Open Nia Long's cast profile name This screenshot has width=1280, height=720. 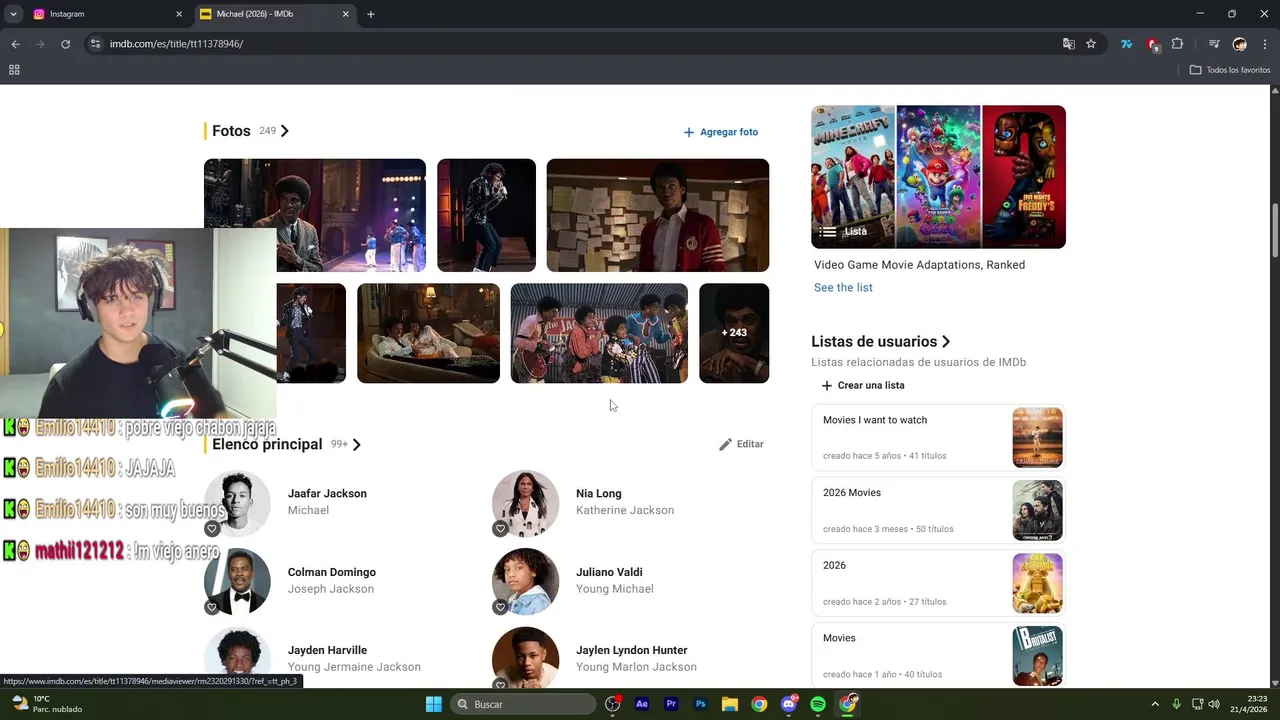click(599, 493)
